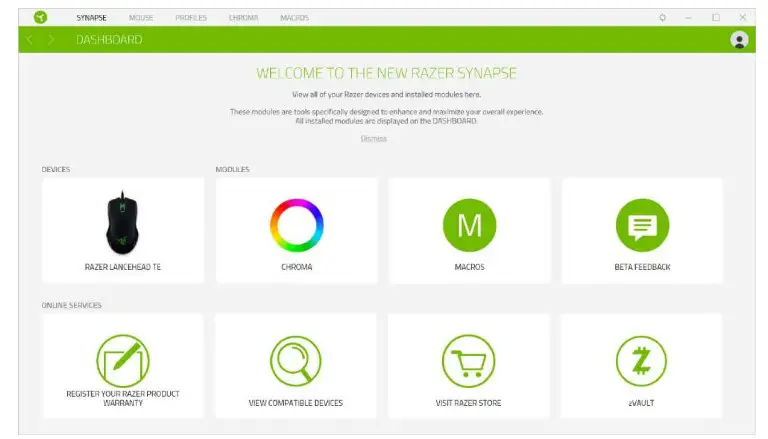Screen dimensions: 768x439
Task: Click the MODULES section heading
Action: click(x=233, y=170)
